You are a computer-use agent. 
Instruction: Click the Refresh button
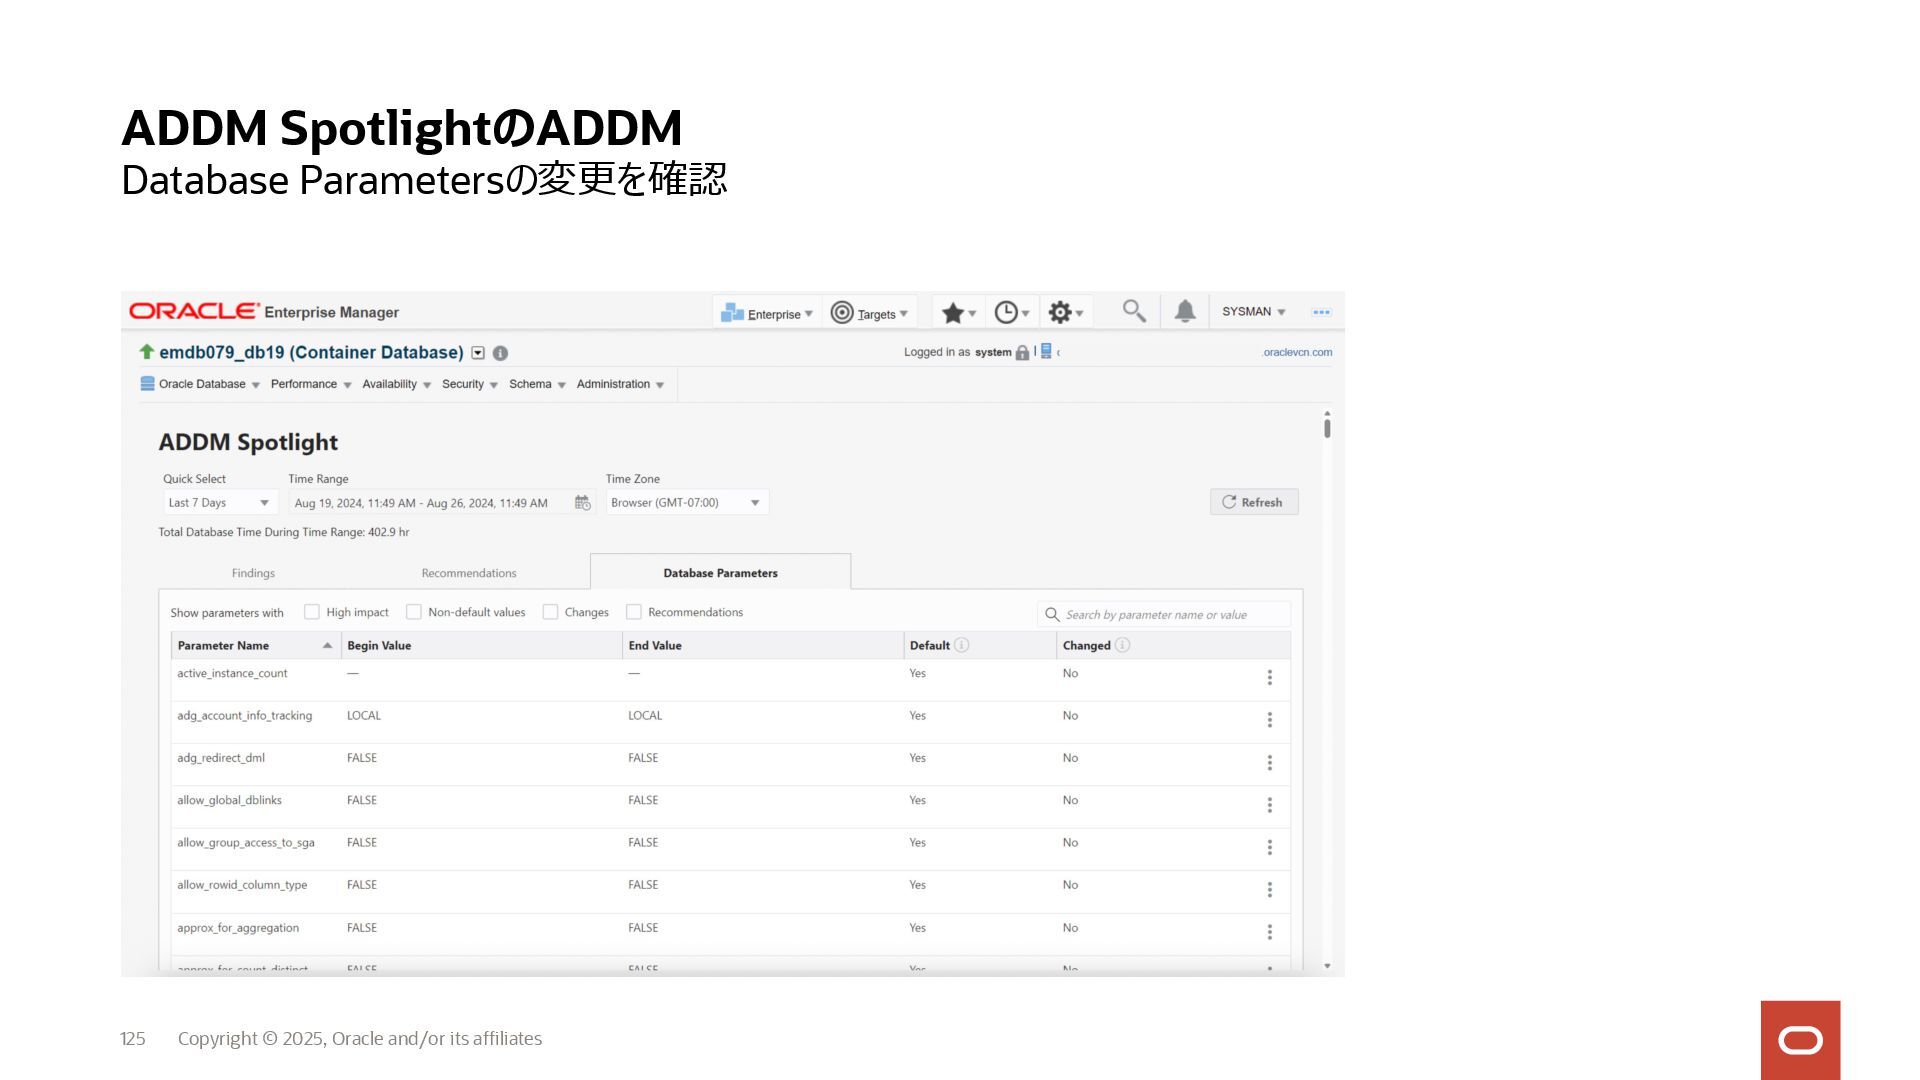[1254, 502]
